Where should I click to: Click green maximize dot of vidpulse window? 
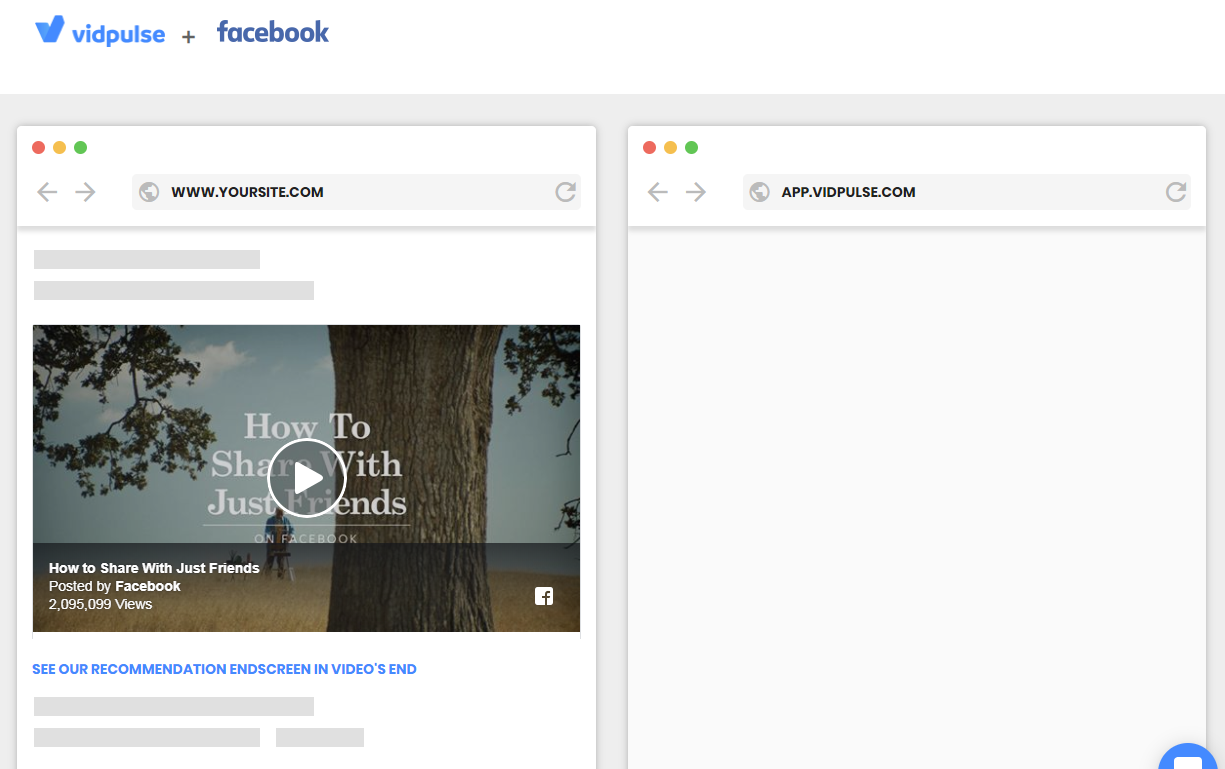click(x=692, y=148)
